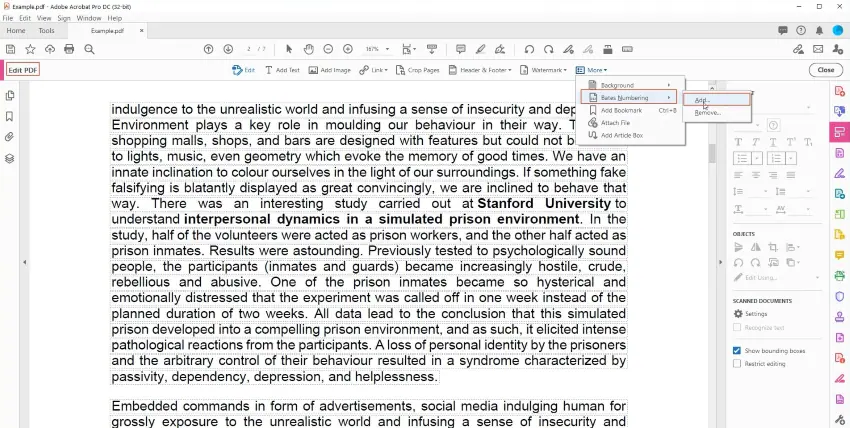
Task: Collapse the right Format pane arrow
Action: pos(720,262)
